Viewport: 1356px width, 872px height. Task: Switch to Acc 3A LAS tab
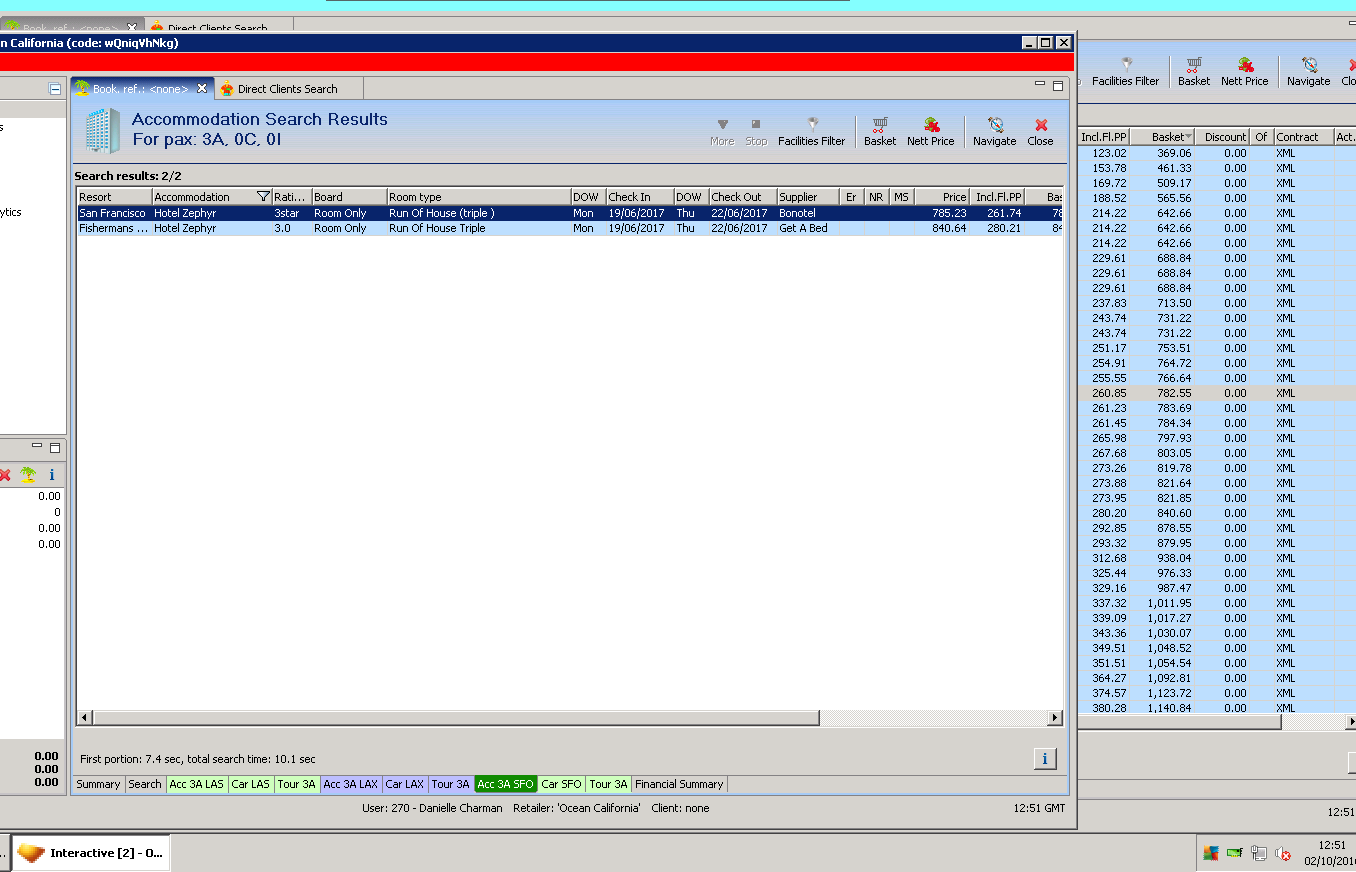197,784
